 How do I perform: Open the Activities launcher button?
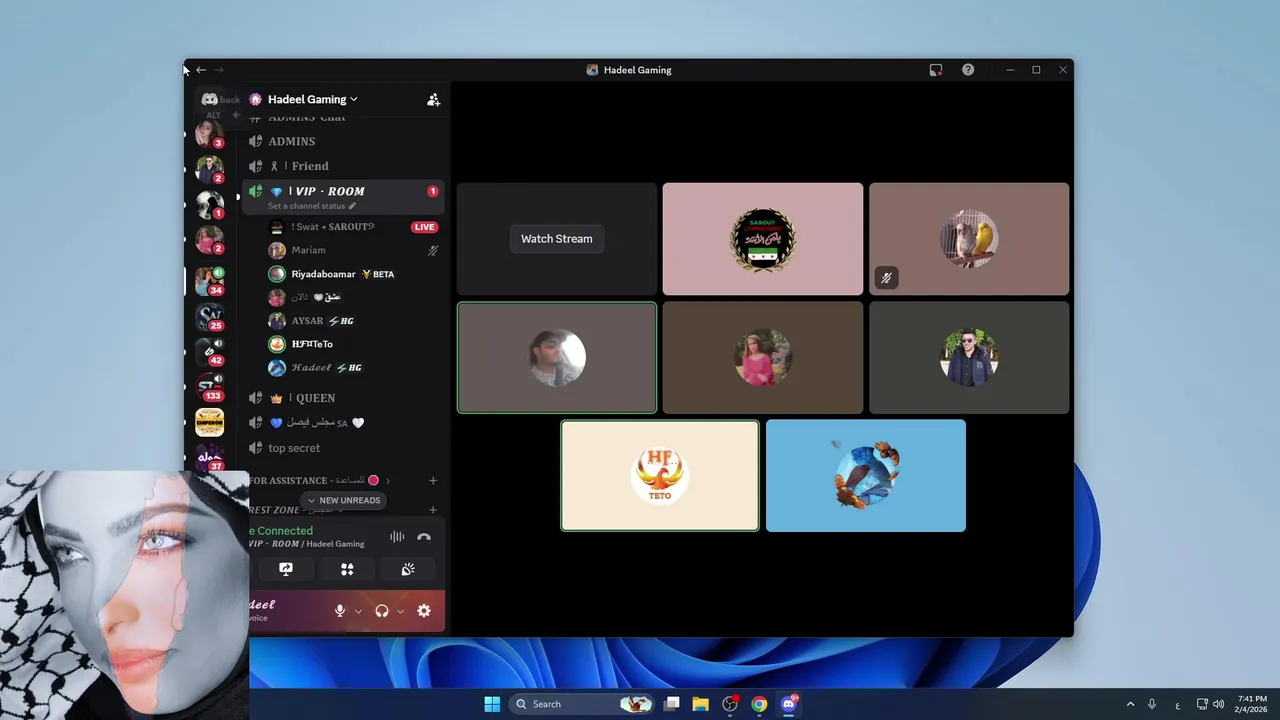click(x=347, y=569)
